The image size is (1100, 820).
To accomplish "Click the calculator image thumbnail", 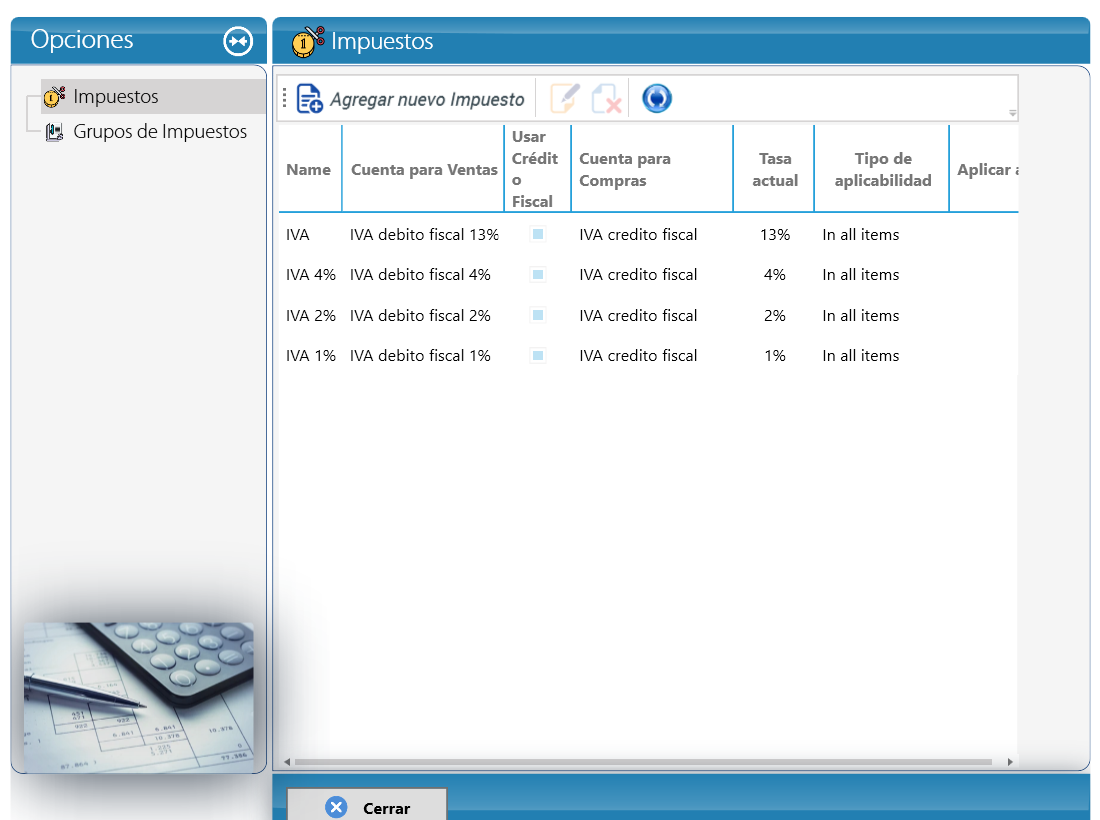I will click(139, 697).
